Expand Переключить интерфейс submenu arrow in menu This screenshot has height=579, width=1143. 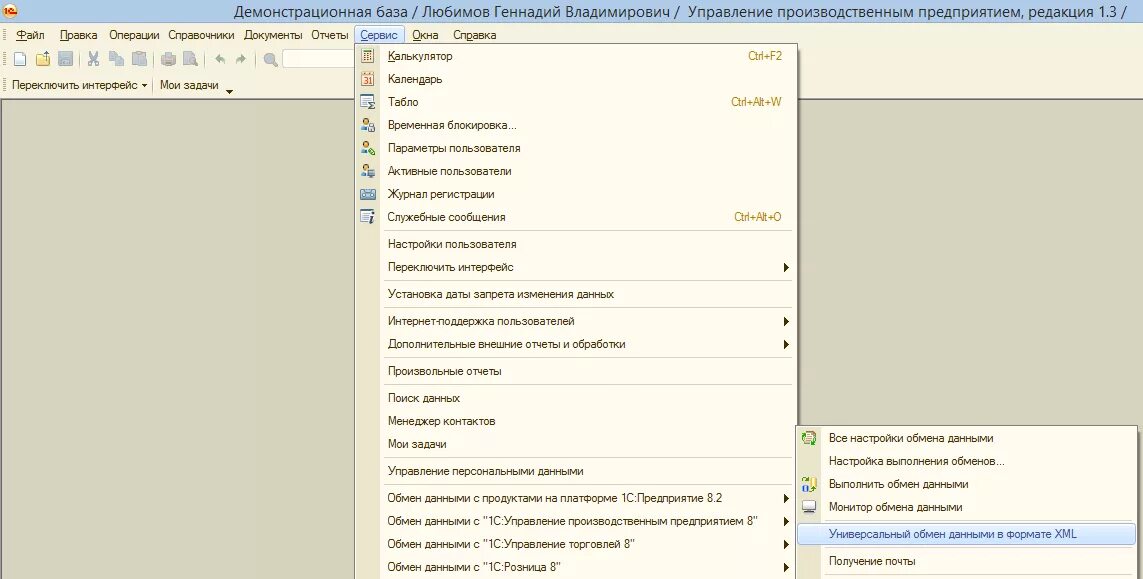tap(786, 268)
